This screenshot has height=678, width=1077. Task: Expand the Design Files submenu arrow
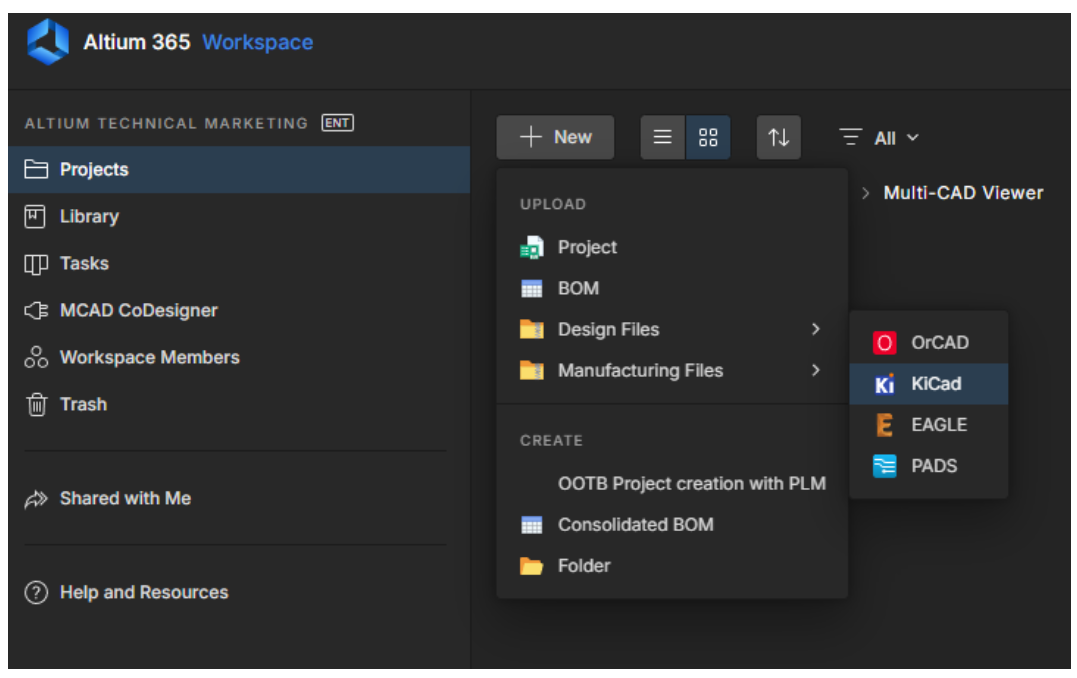(x=816, y=329)
